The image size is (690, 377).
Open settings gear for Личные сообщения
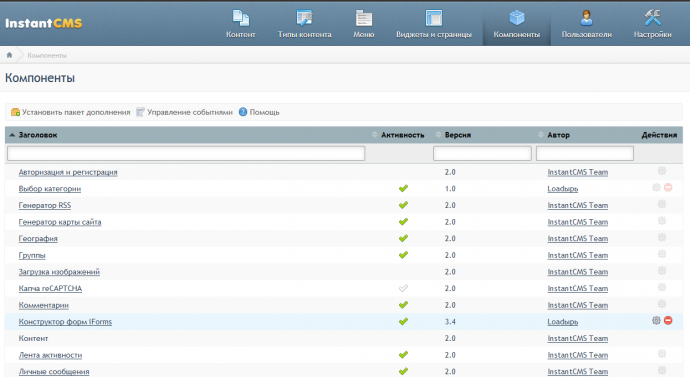tap(662, 370)
